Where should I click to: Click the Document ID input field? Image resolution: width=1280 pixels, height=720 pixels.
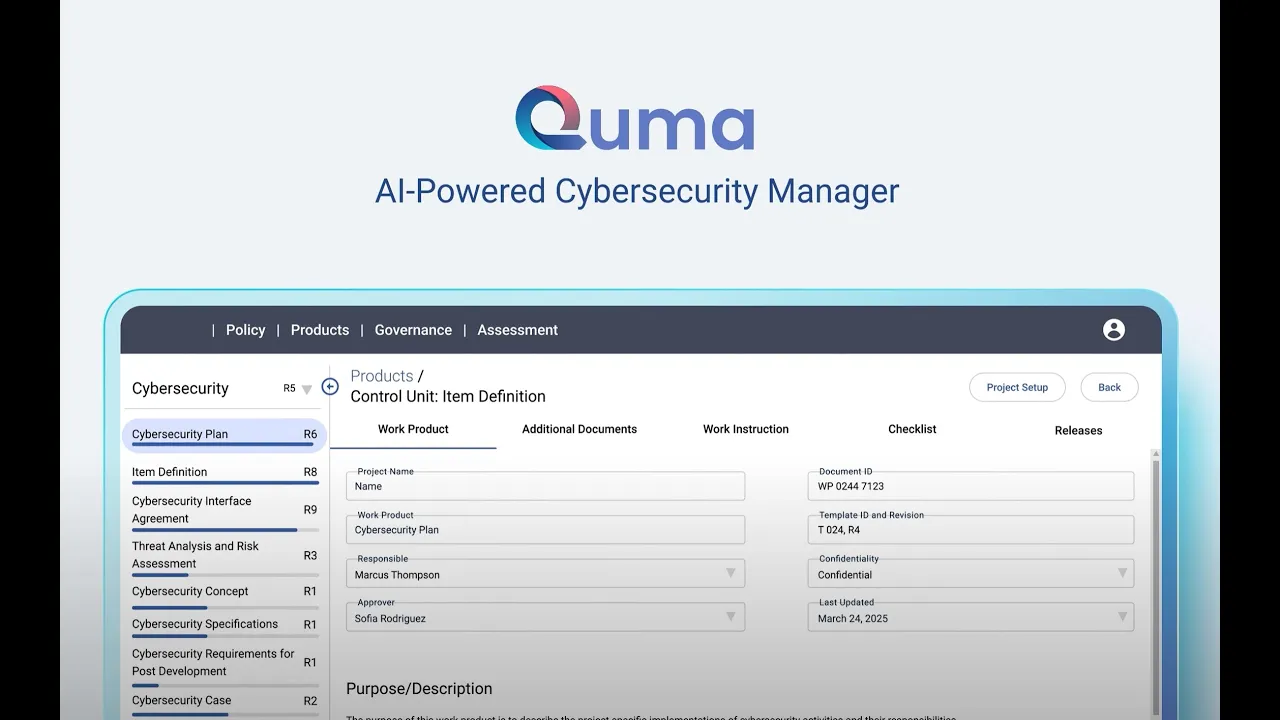coord(970,486)
